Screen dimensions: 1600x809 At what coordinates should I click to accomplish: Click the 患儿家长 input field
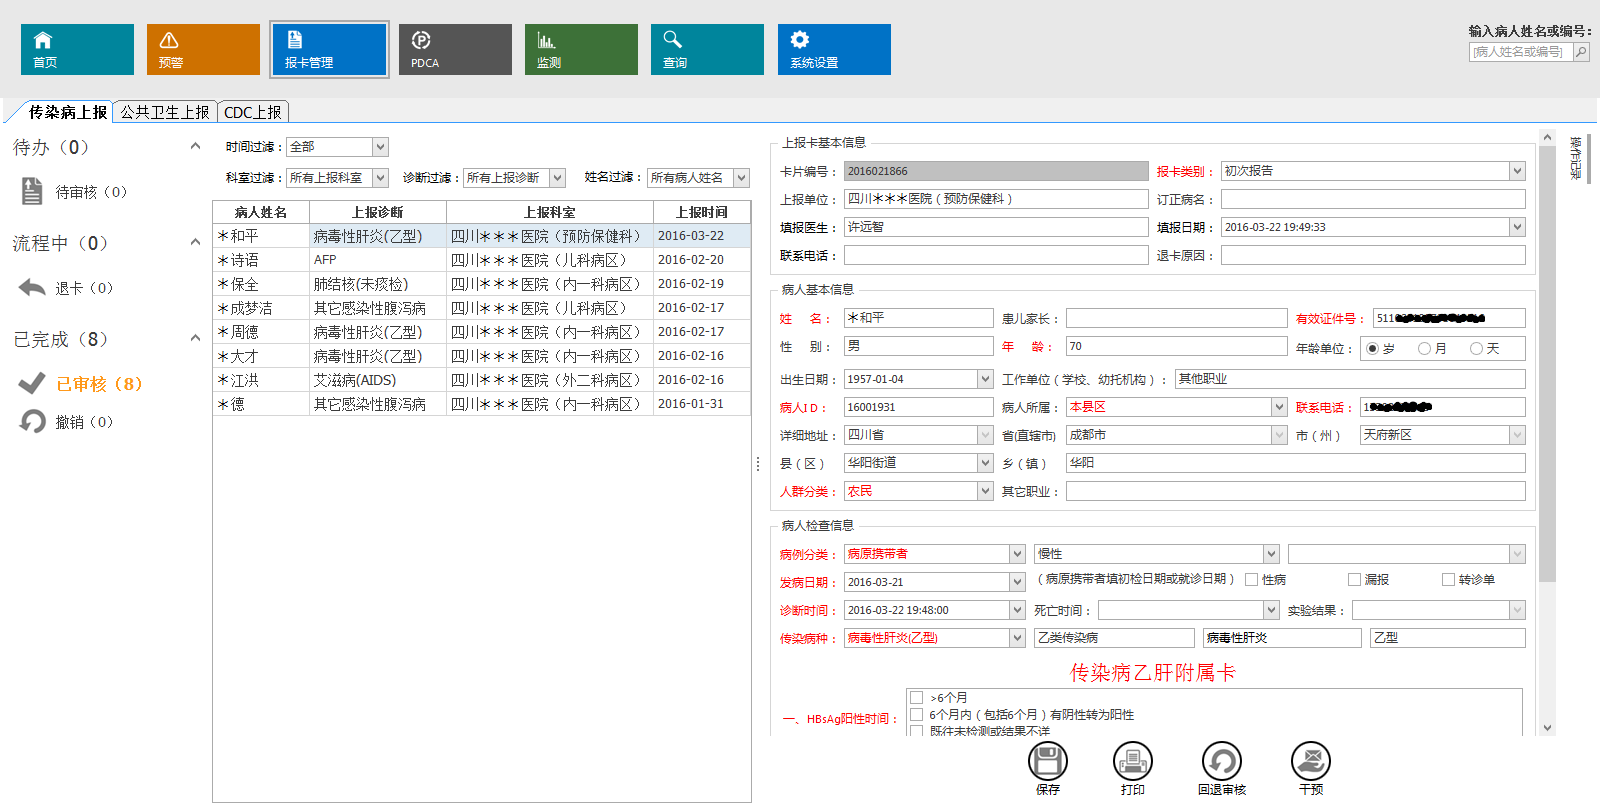click(1176, 318)
